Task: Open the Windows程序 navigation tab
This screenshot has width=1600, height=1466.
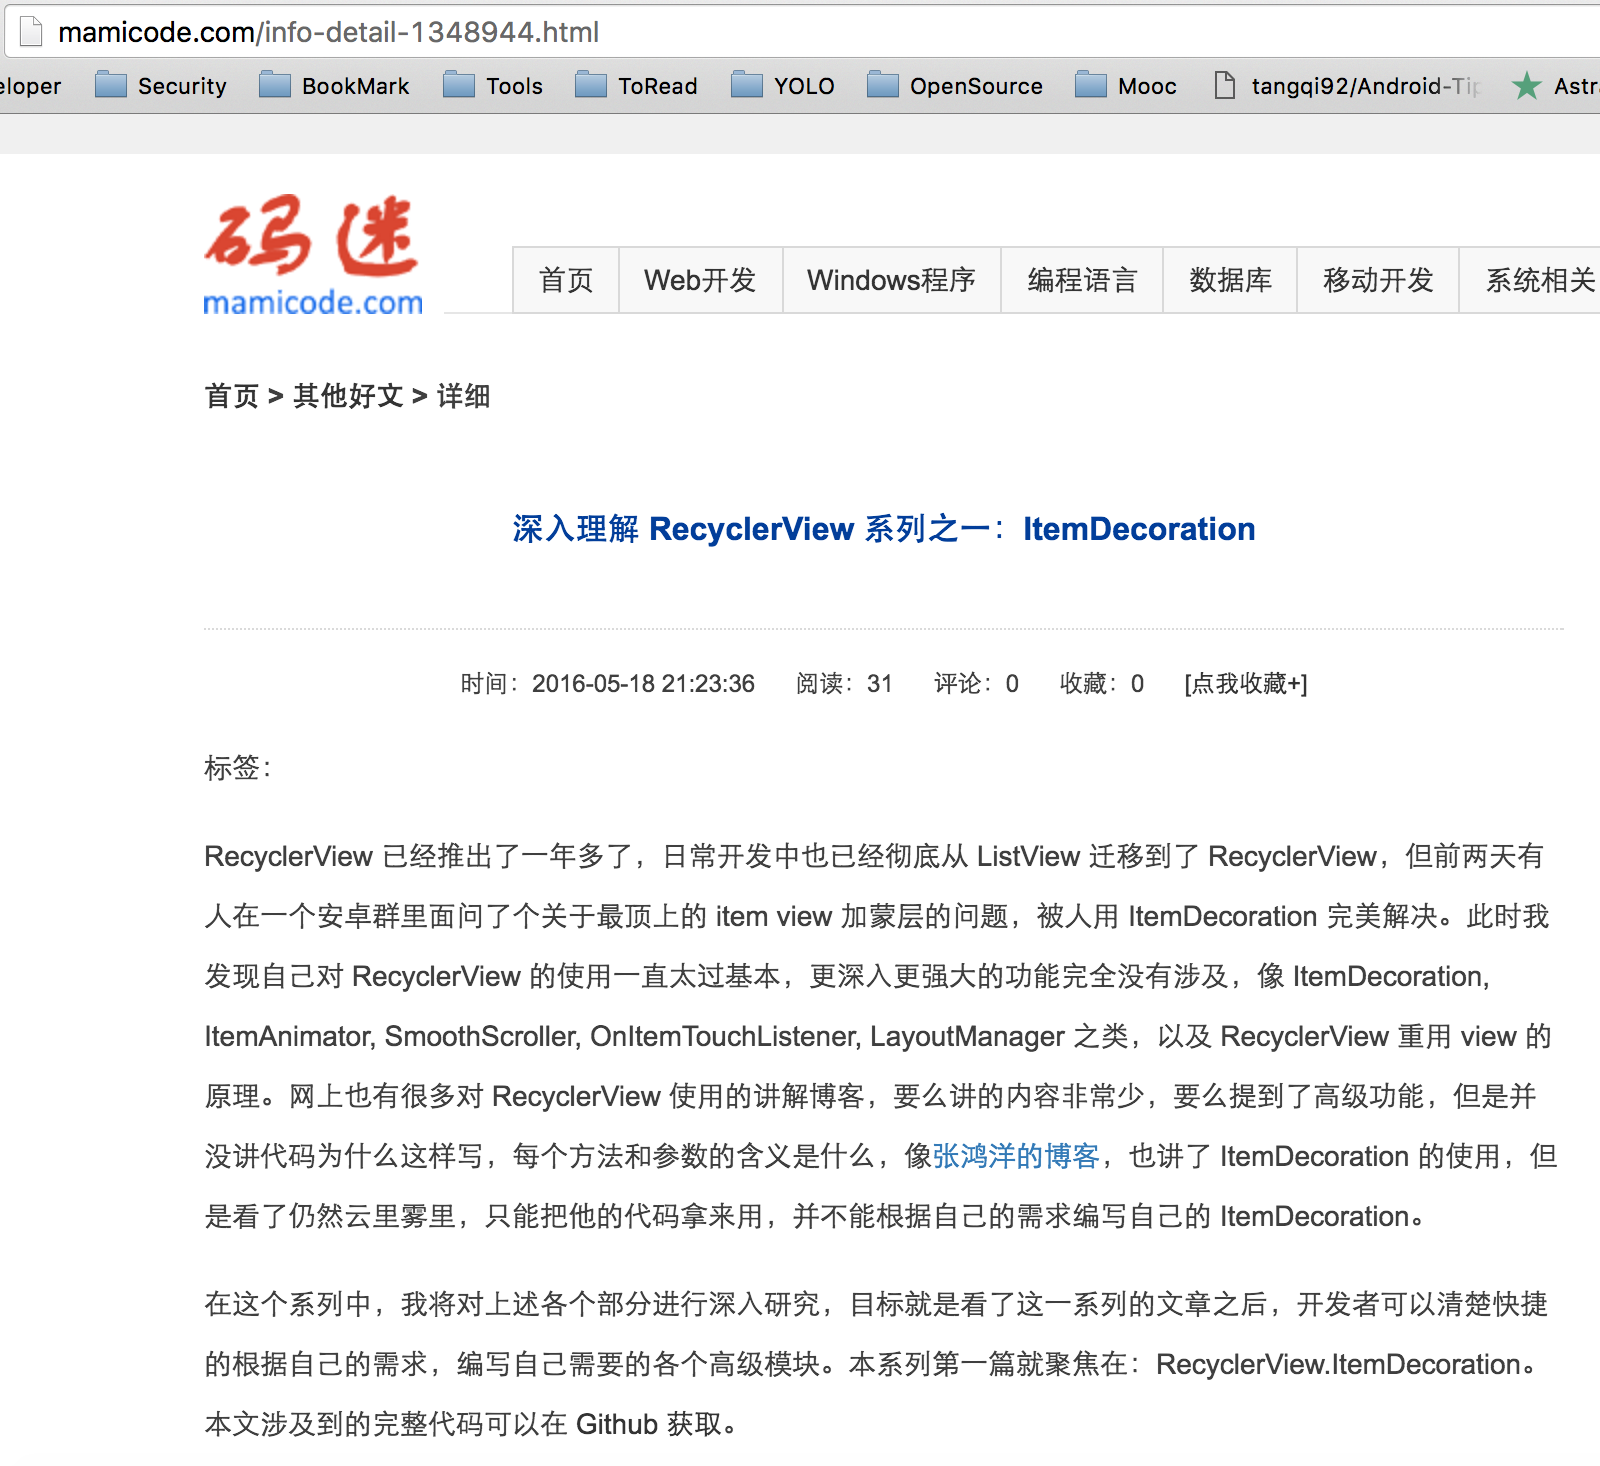Action: click(x=891, y=280)
